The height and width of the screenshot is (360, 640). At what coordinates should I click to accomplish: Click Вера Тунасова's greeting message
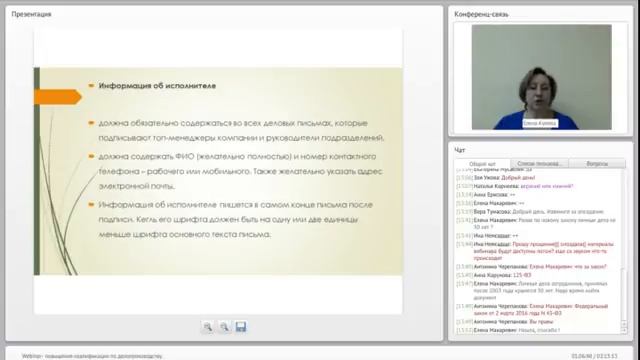530,211
